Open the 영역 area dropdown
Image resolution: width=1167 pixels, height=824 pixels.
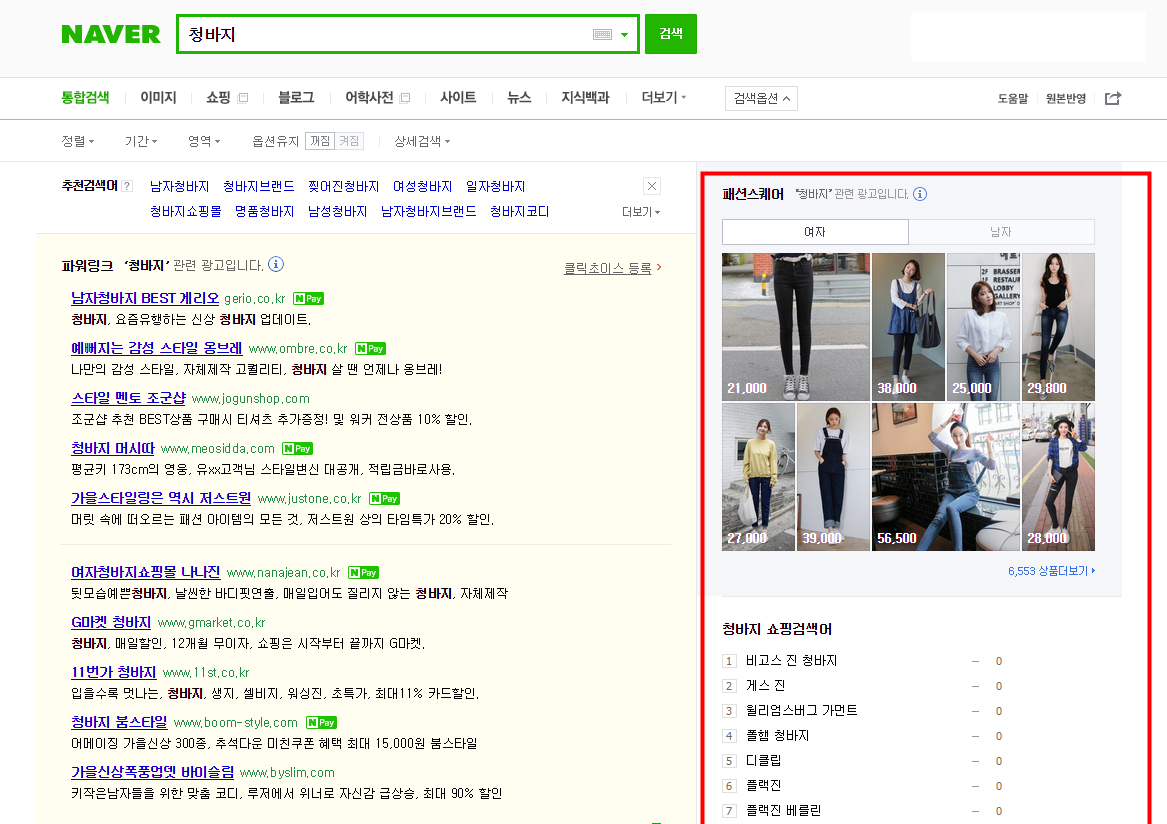pyautogui.click(x=204, y=141)
